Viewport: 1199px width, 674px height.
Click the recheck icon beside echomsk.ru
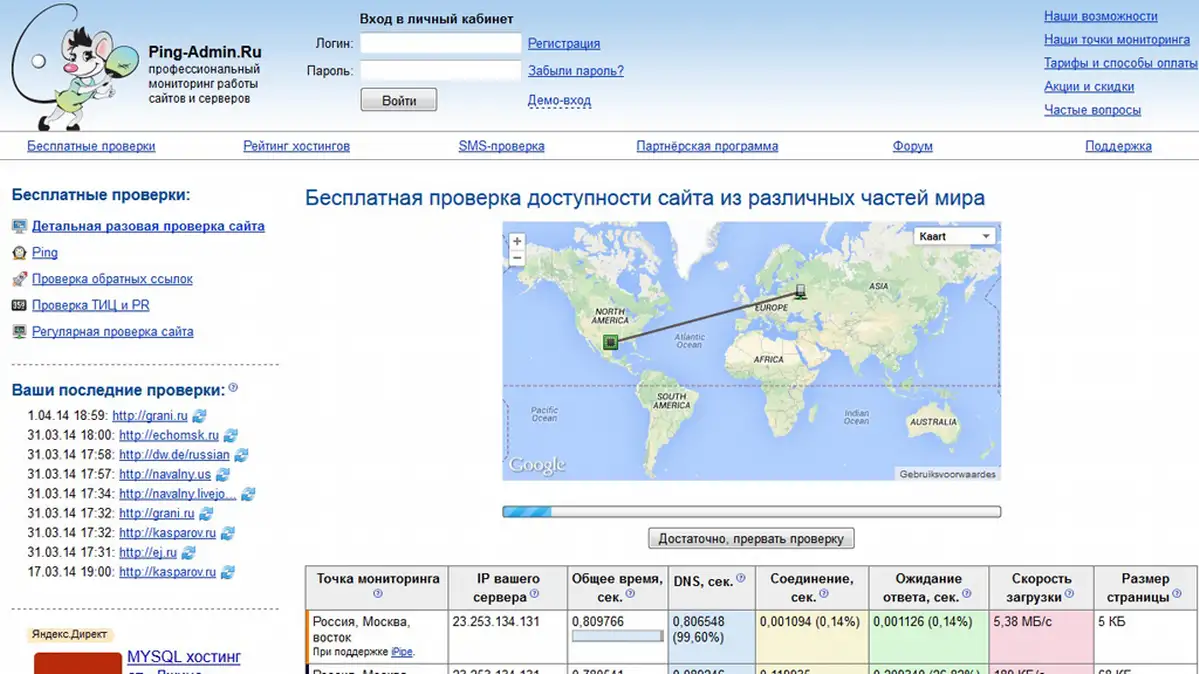pos(230,436)
